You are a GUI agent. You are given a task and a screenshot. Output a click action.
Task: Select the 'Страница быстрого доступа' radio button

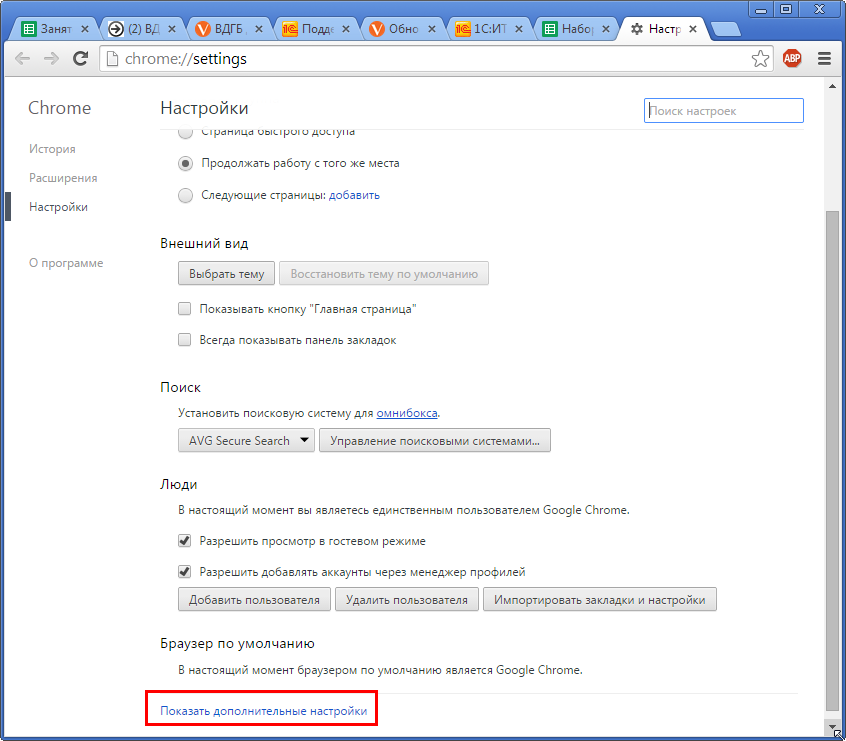click(185, 132)
